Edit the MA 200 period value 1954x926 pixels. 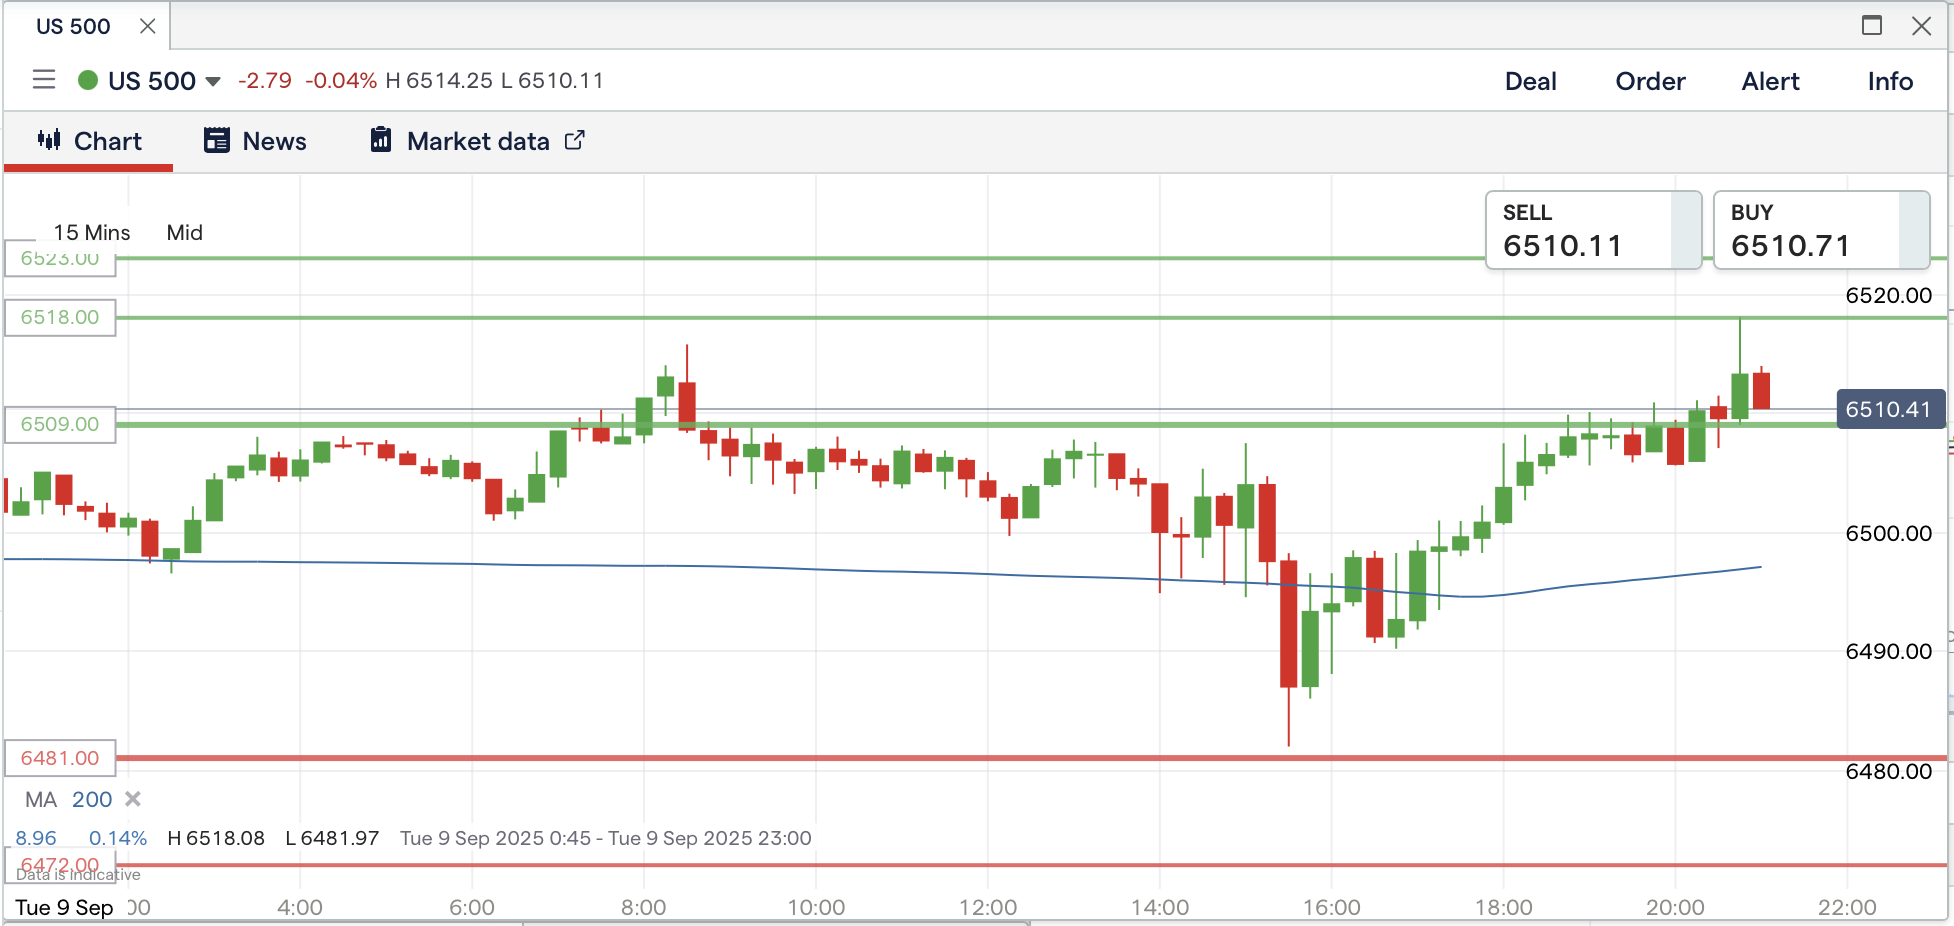pyautogui.click(x=92, y=799)
